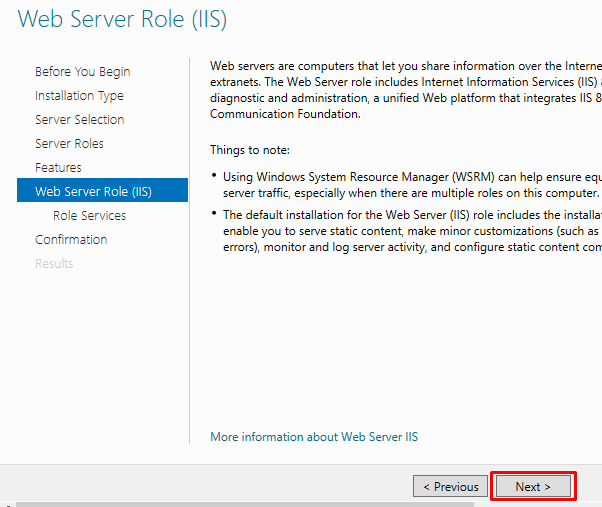Screen dimensions: 602x507
Task: Open More information about Web Server IIS
Action: coord(314,437)
